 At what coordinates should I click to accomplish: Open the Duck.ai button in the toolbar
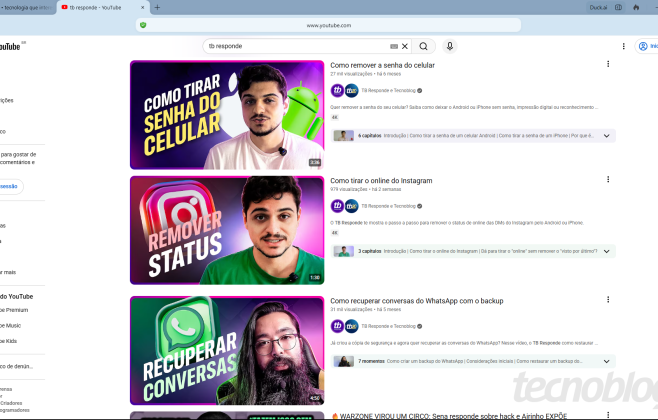tap(598, 7)
